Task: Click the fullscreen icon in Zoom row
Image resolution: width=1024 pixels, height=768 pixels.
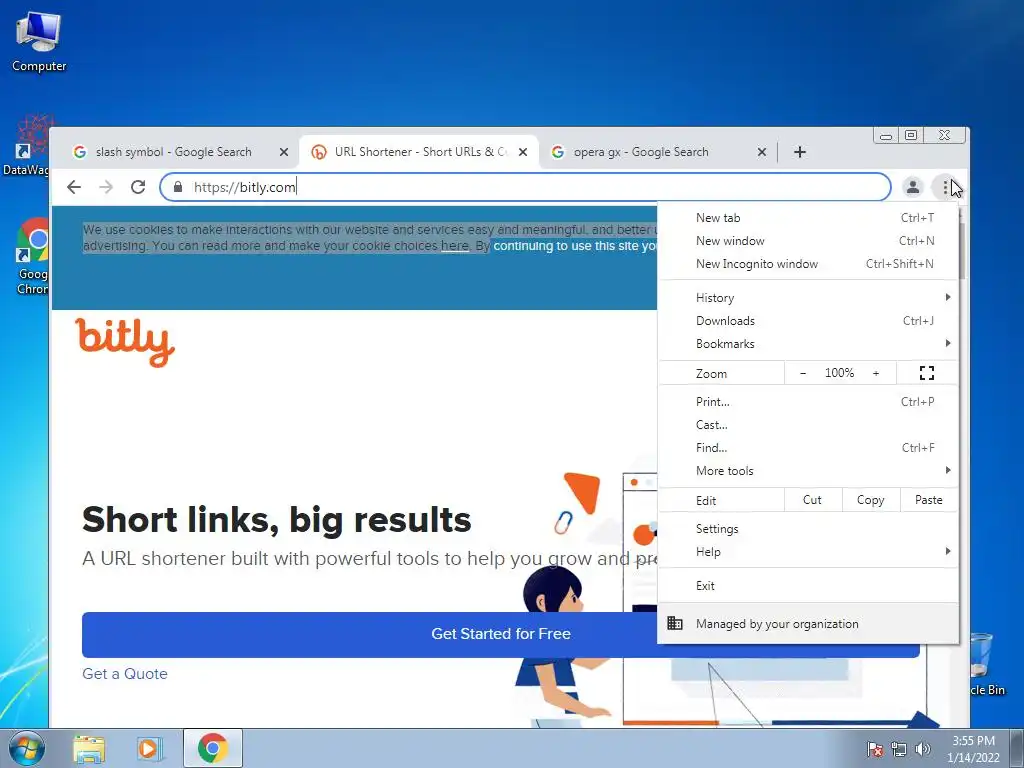Action: 927,373
